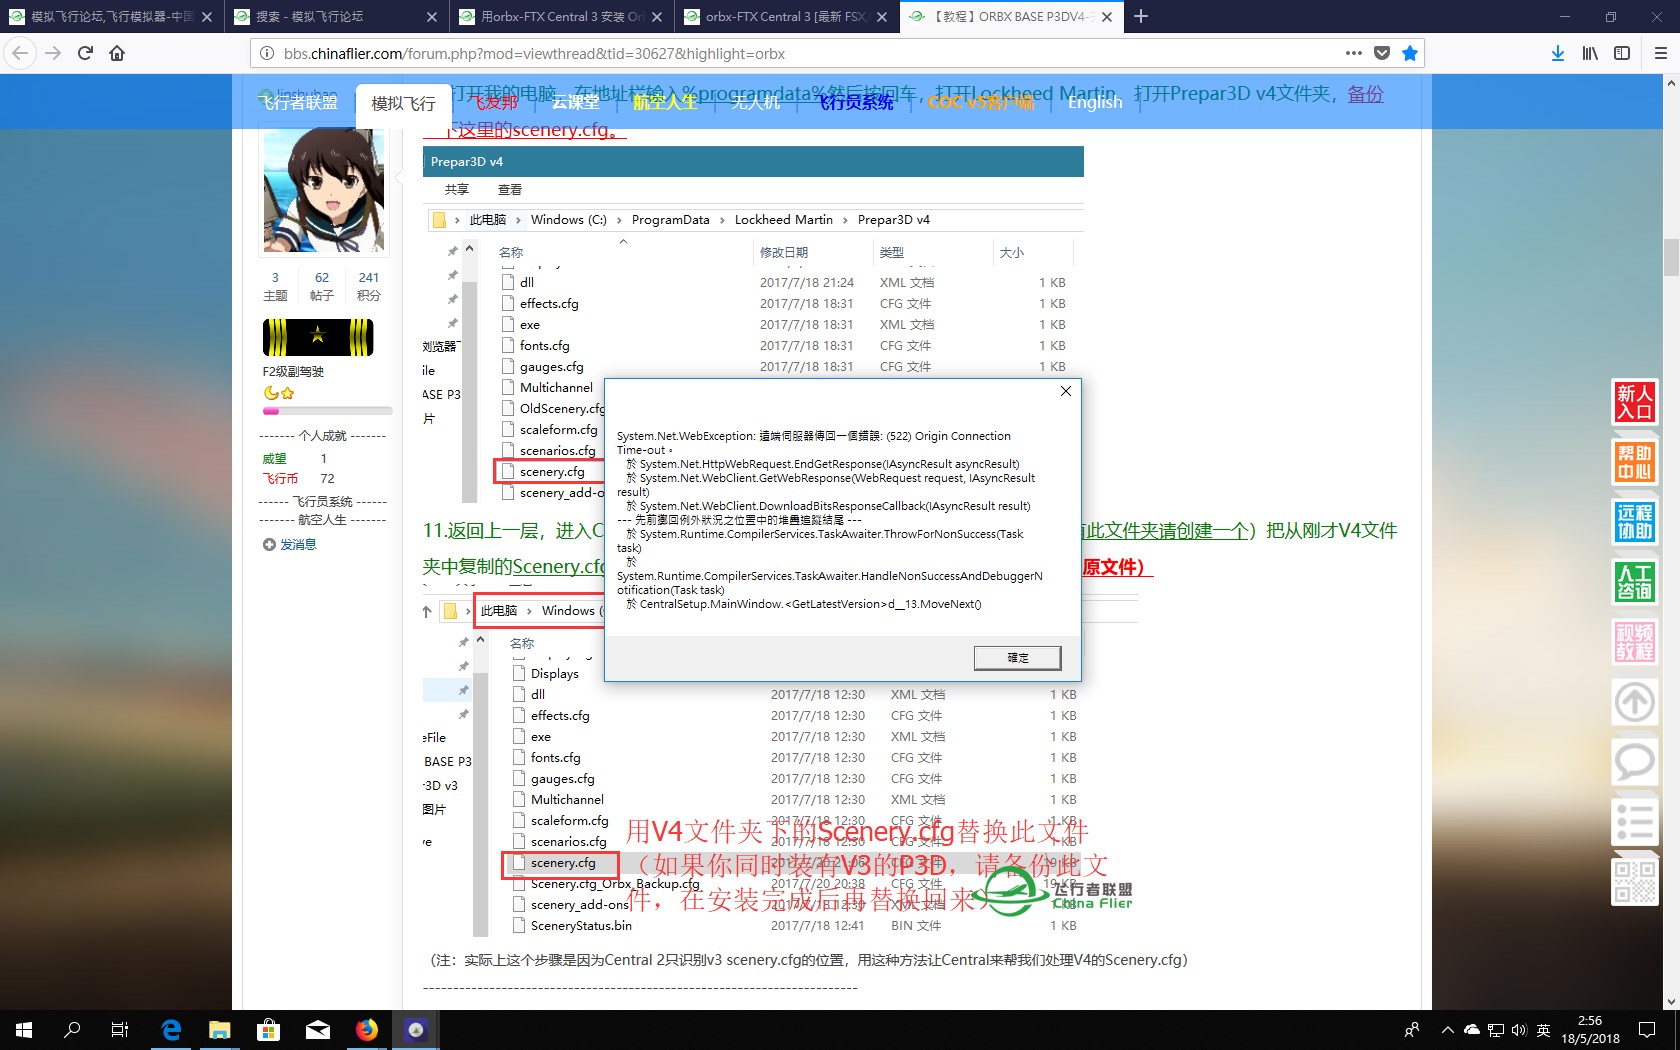Toggle the Firefox sidebar view

pyautogui.click(x=1622, y=53)
